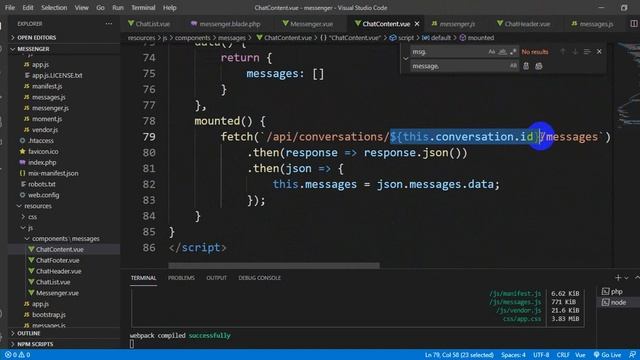Open app.js.LICENSE.txt in explorer

(x=57, y=76)
